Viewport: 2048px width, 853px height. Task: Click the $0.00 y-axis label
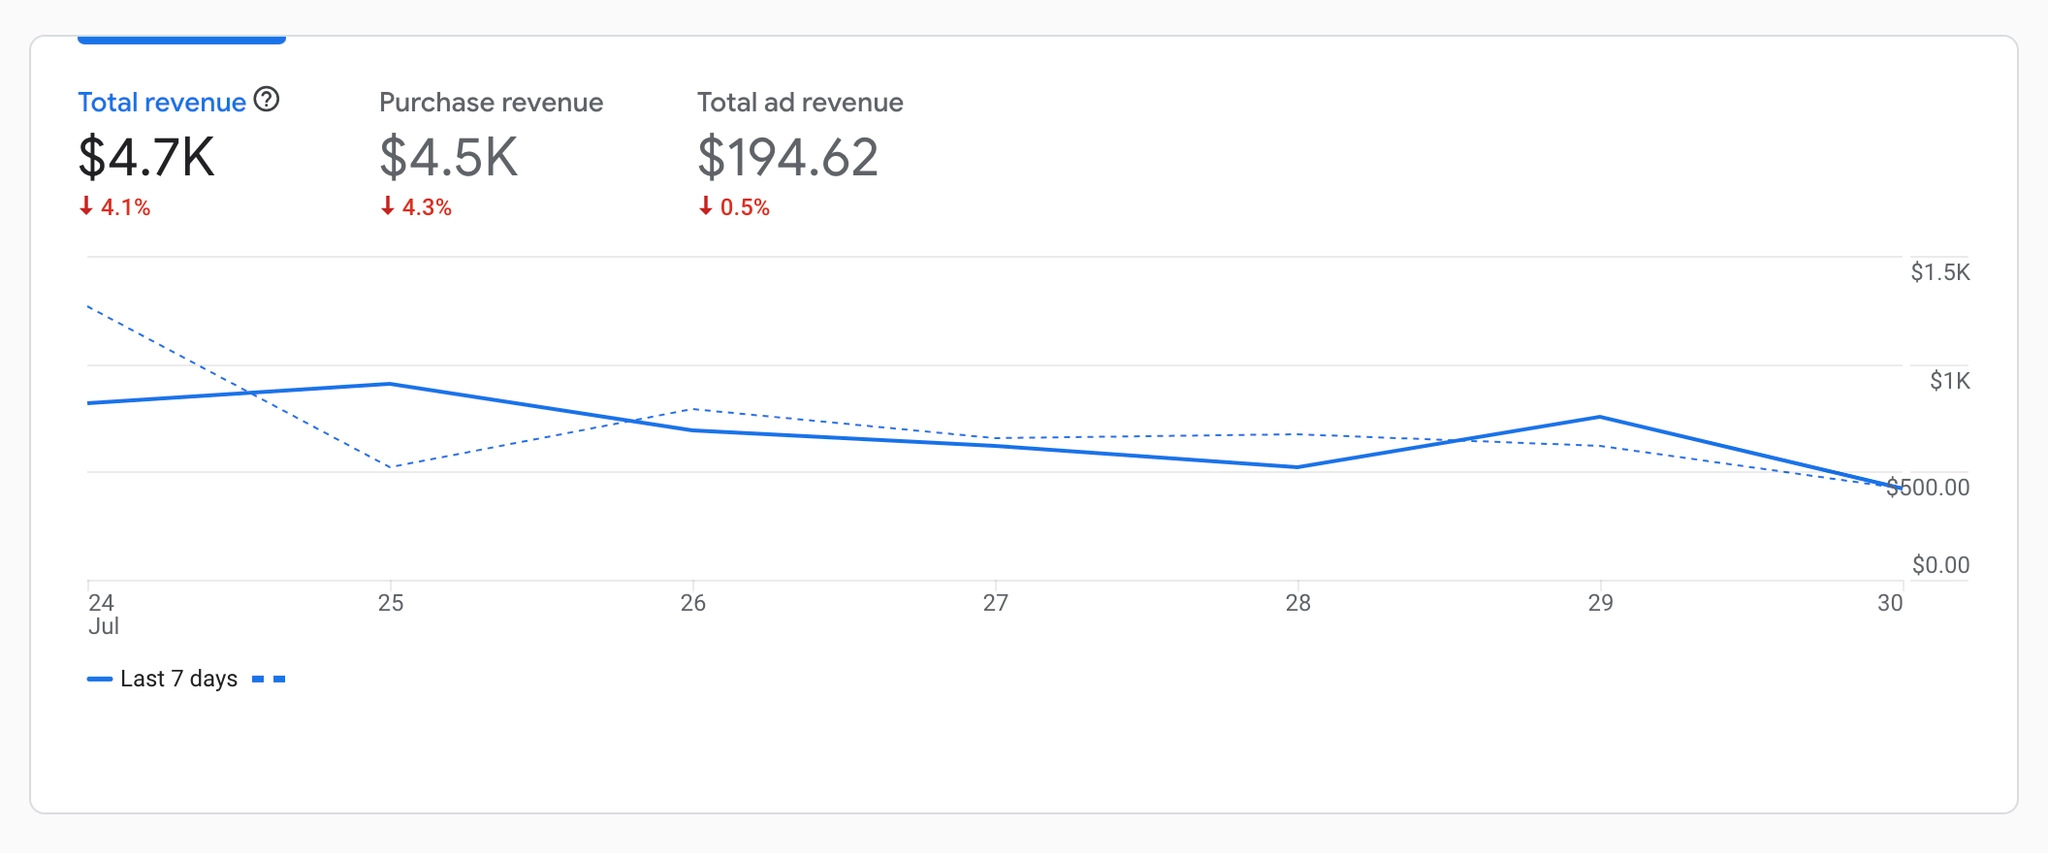click(1940, 565)
